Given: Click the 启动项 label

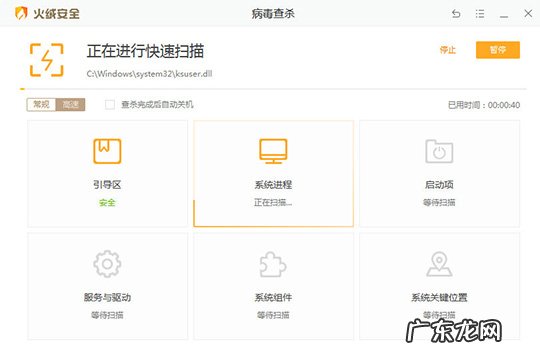Looking at the screenshot, I should [x=439, y=185].
